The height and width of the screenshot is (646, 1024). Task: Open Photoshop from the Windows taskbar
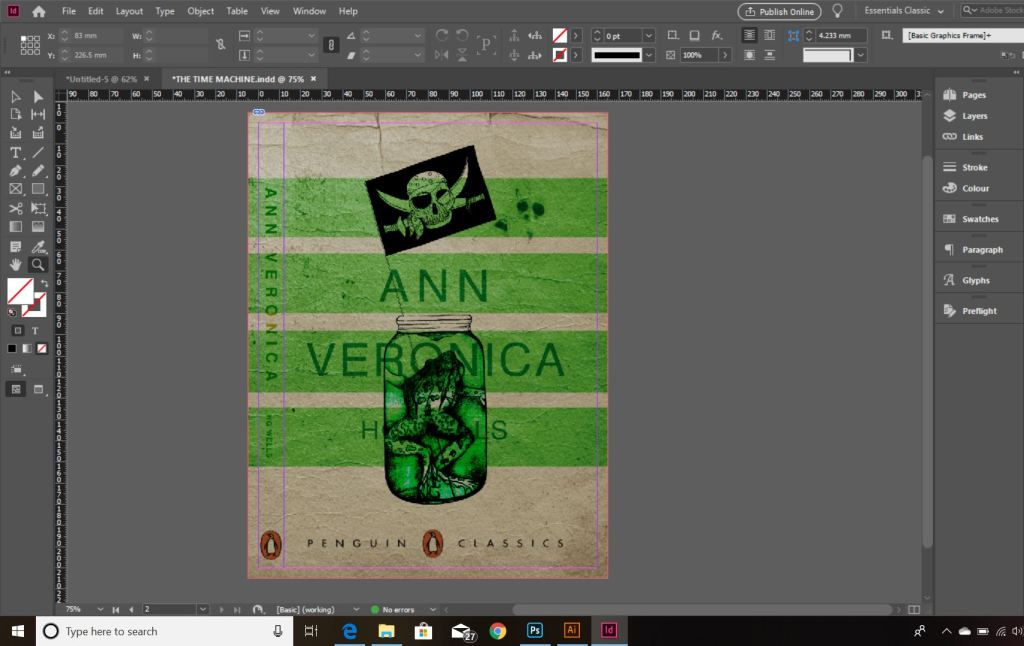pyautogui.click(x=535, y=631)
